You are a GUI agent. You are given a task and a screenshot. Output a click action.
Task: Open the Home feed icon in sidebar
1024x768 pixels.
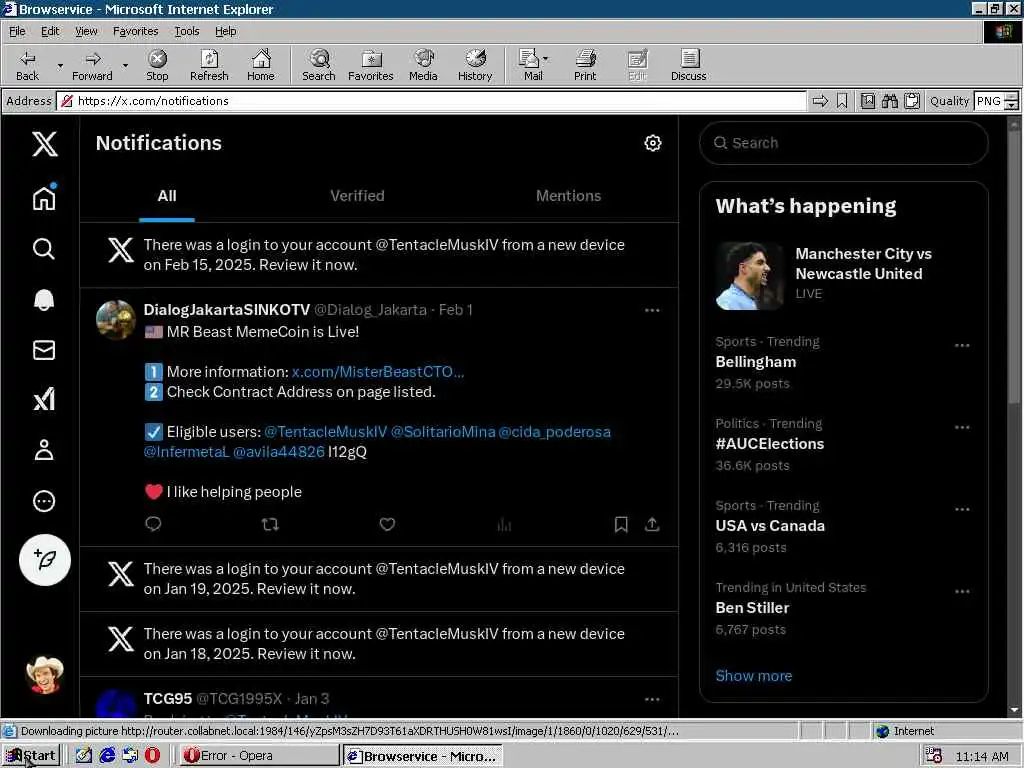point(44,197)
